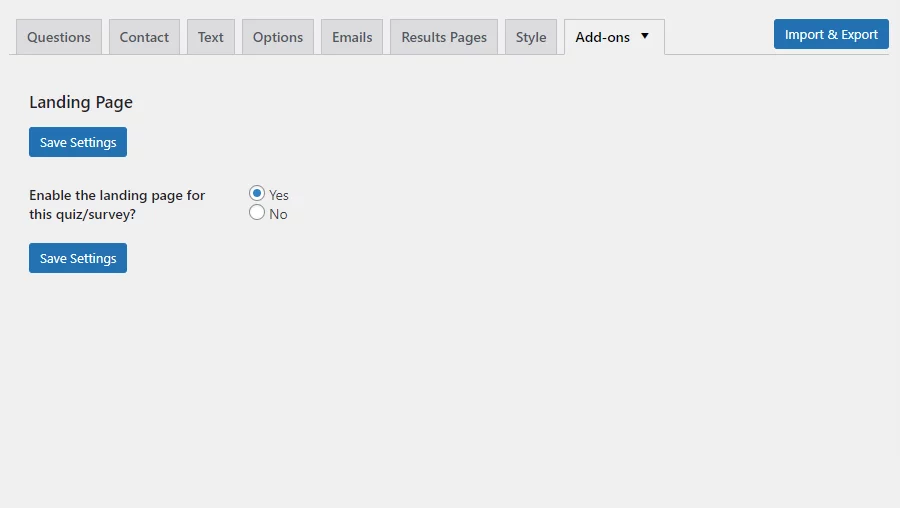The width and height of the screenshot is (900, 508).
Task: Switch to Results Pages tab
Action: click(444, 37)
